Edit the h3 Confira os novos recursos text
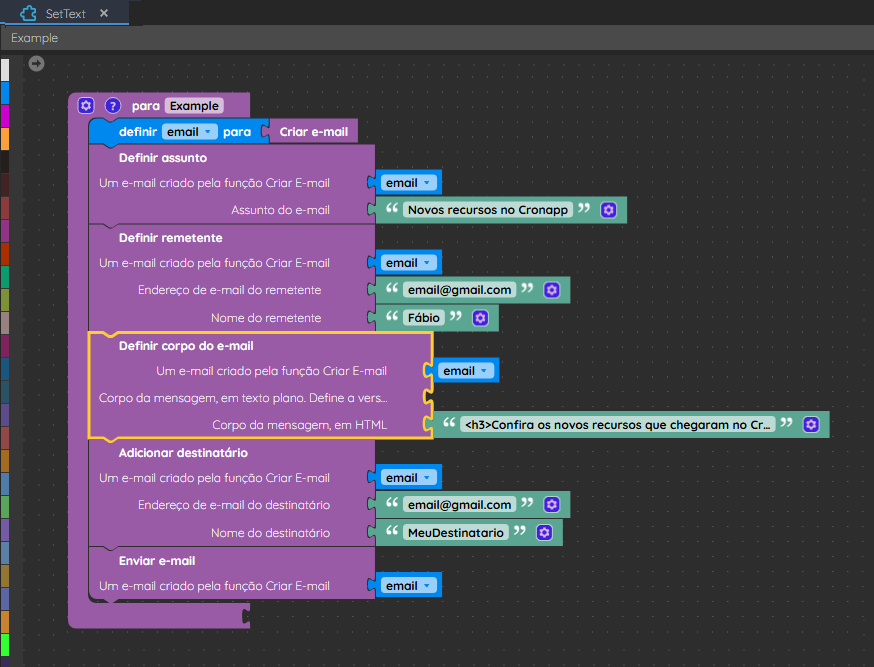The image size is (874, 667). point(618,425)
